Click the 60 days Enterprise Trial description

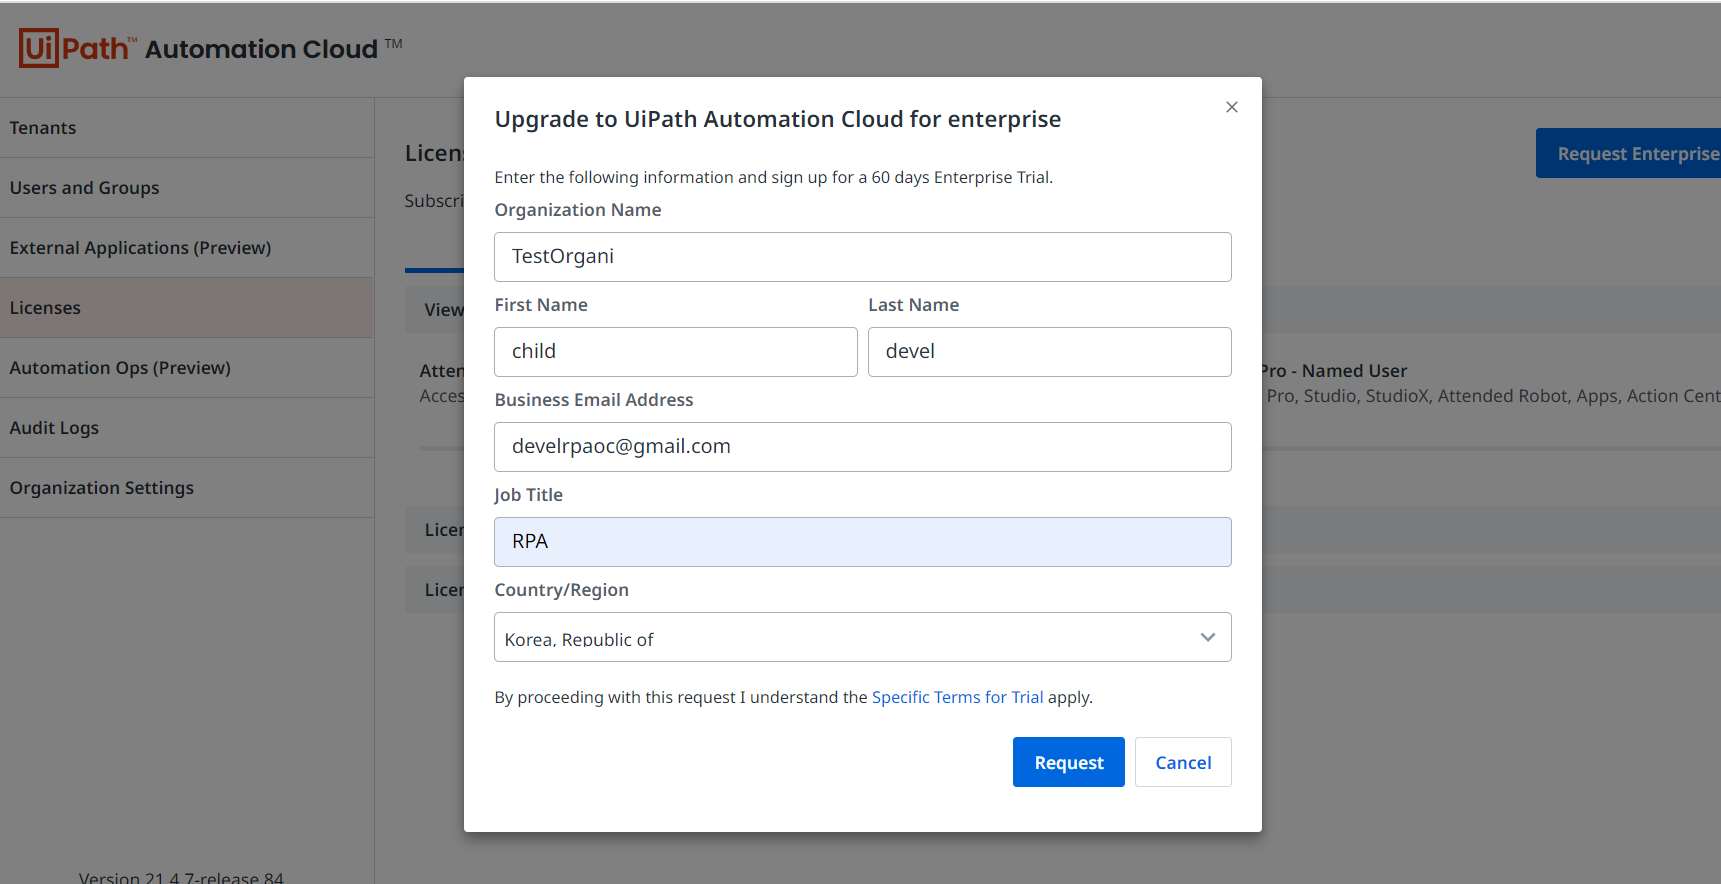(774, 177)
